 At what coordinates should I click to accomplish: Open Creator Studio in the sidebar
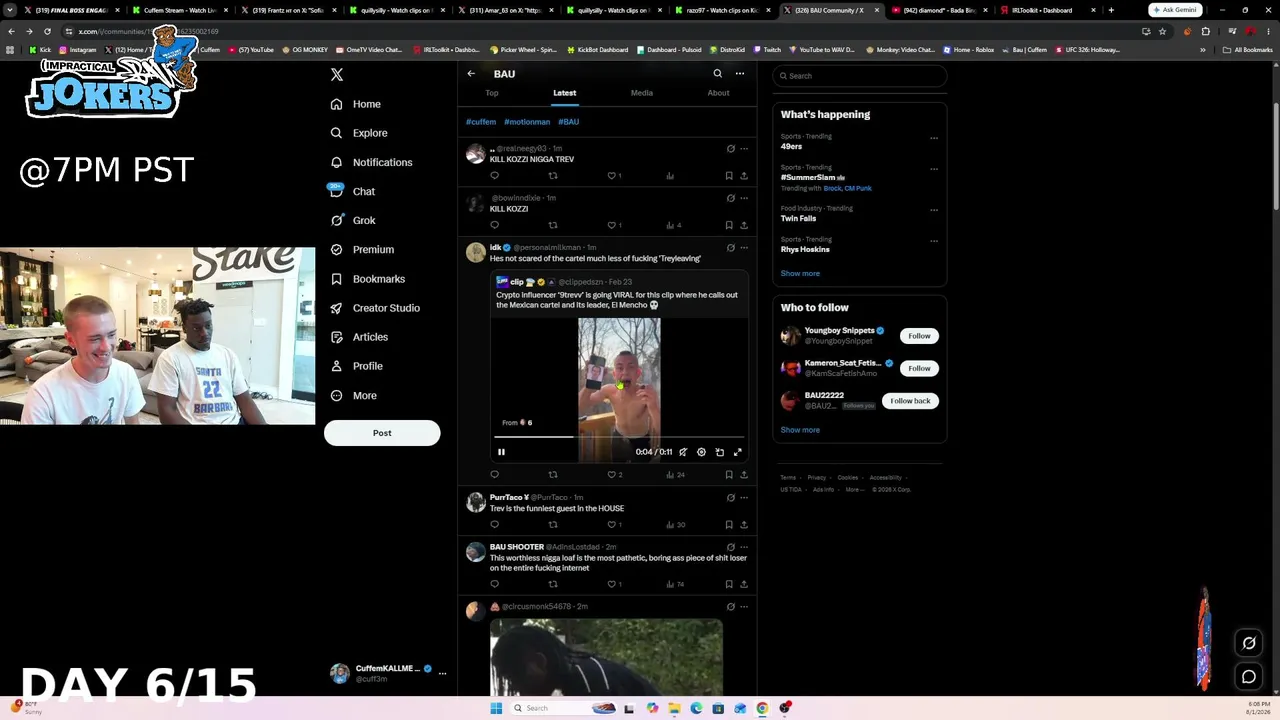[x=375, y=308]
